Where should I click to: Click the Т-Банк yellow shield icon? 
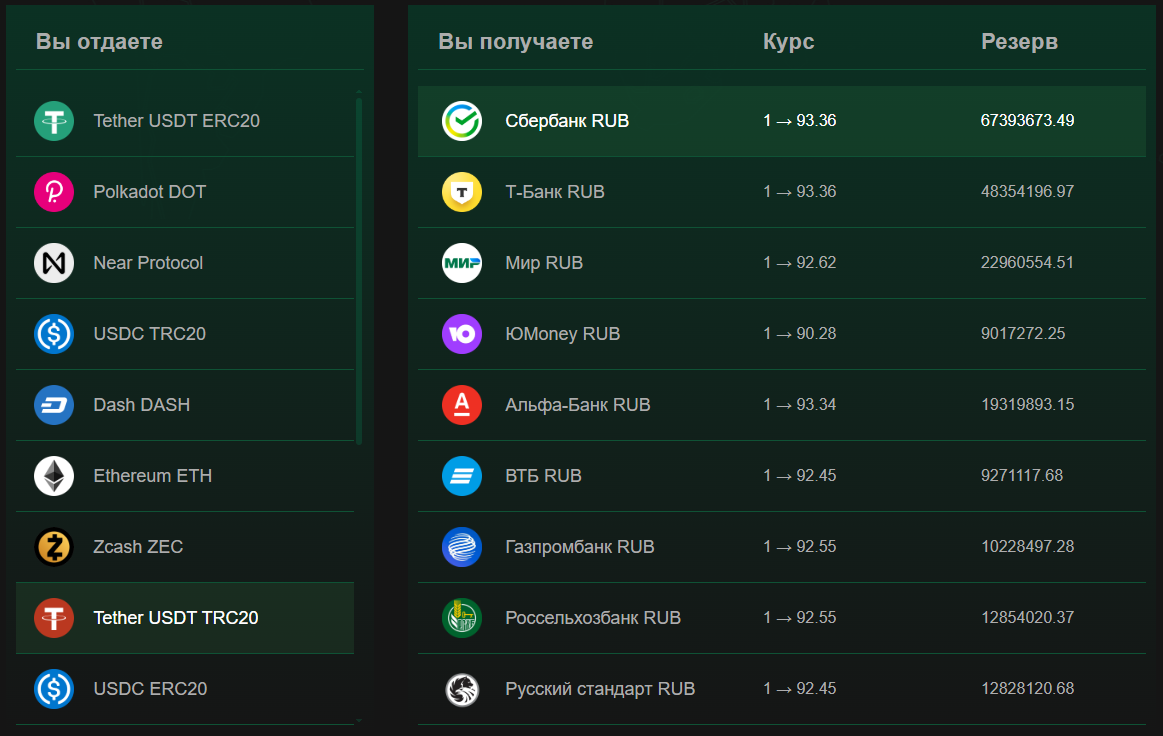pyautogui.click(x=462, y=192)
